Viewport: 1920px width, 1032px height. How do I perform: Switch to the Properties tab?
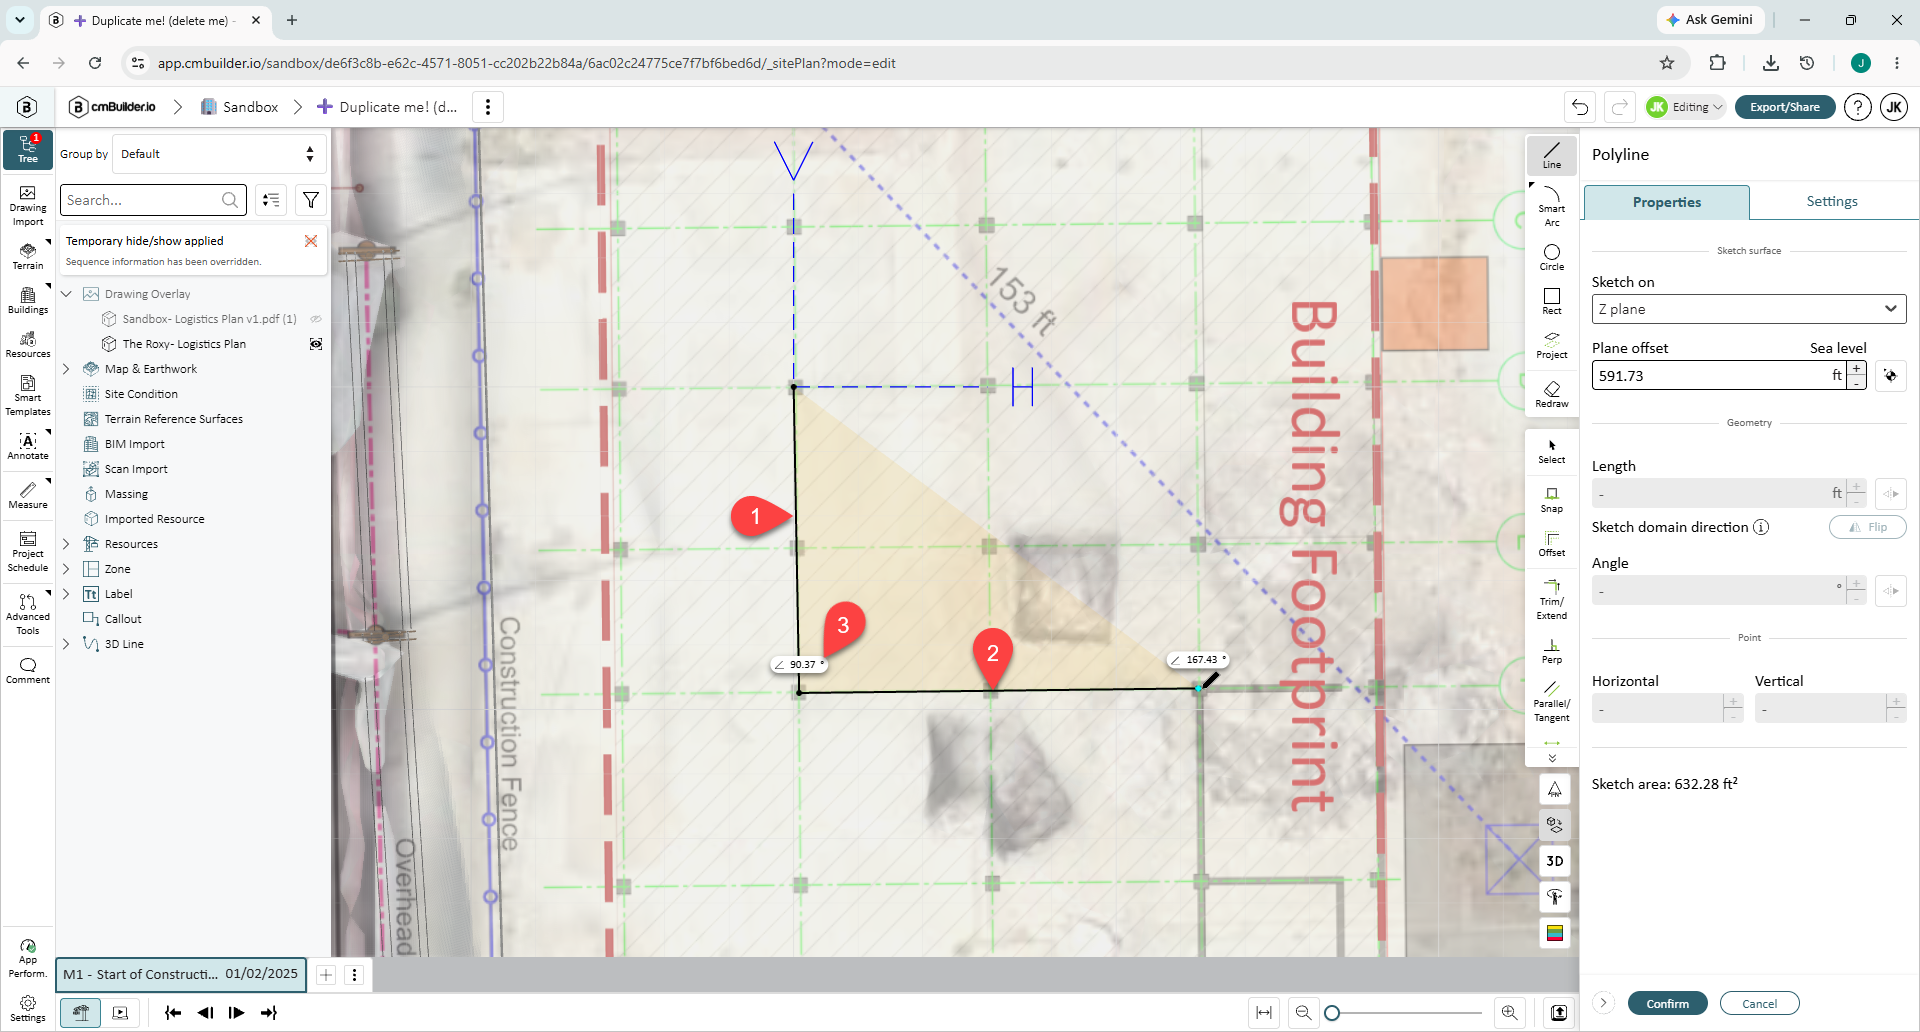point(1666,202)
